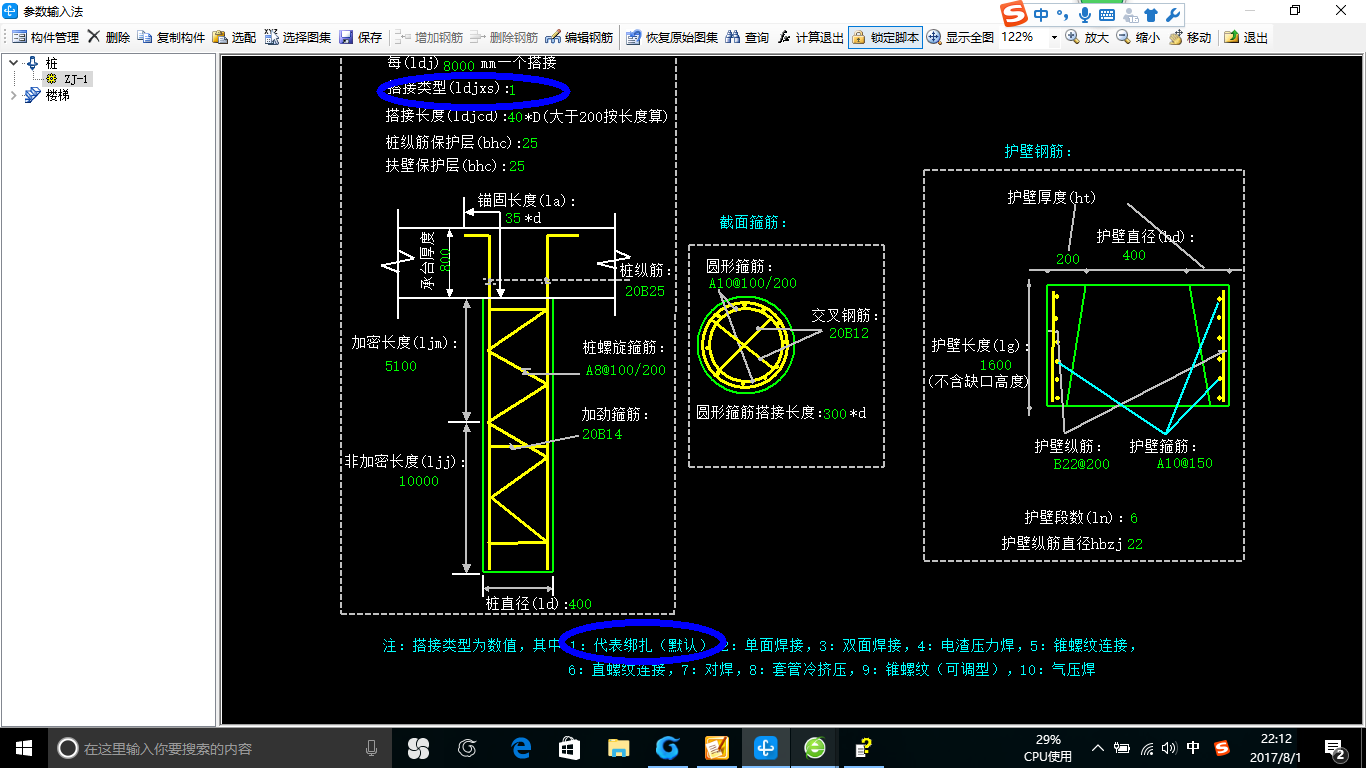
Task: Click 计算退出 toolbar button
Action: 809,37
